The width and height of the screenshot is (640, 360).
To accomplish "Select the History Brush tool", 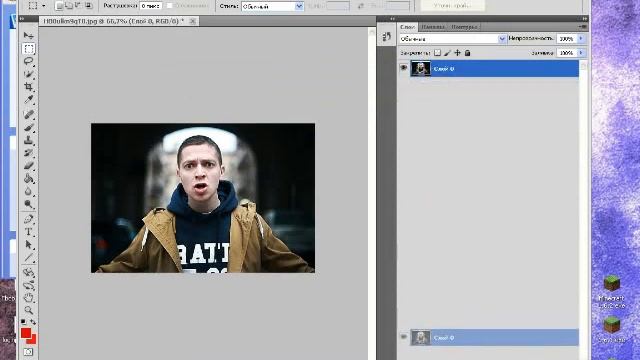I will [x=28, y=153].
